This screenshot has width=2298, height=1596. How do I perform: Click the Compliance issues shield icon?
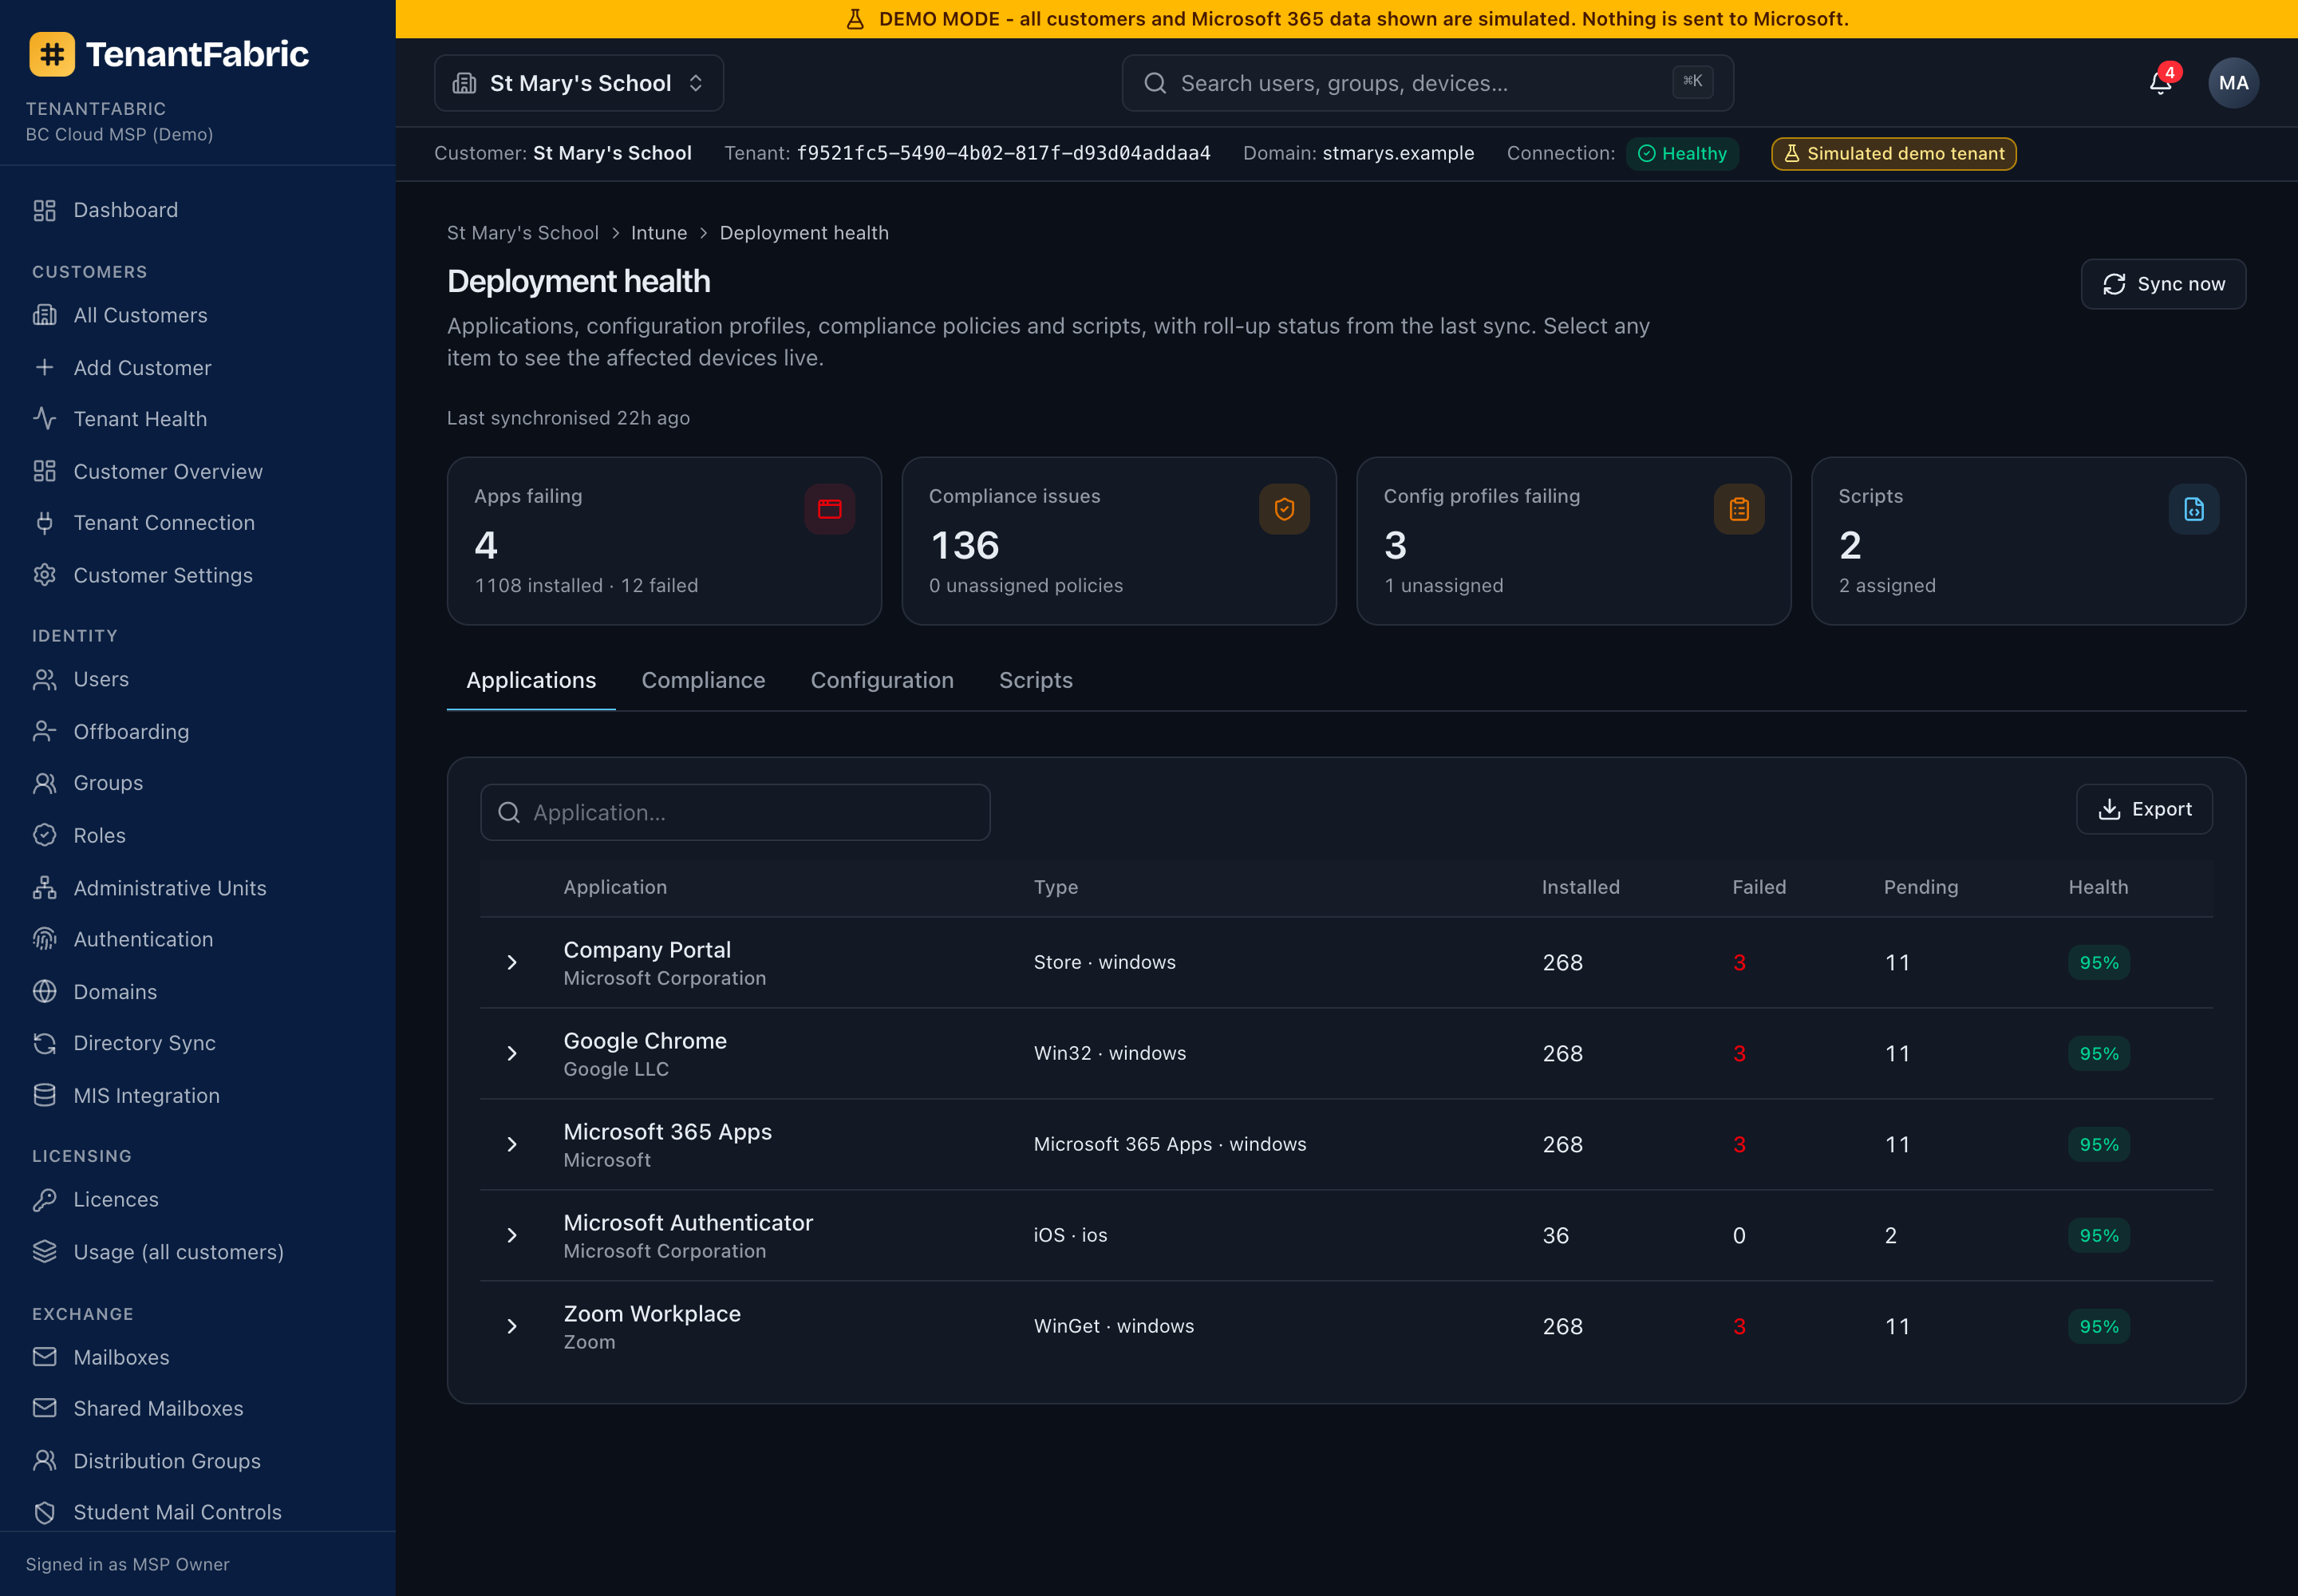tap(1284, 509)
